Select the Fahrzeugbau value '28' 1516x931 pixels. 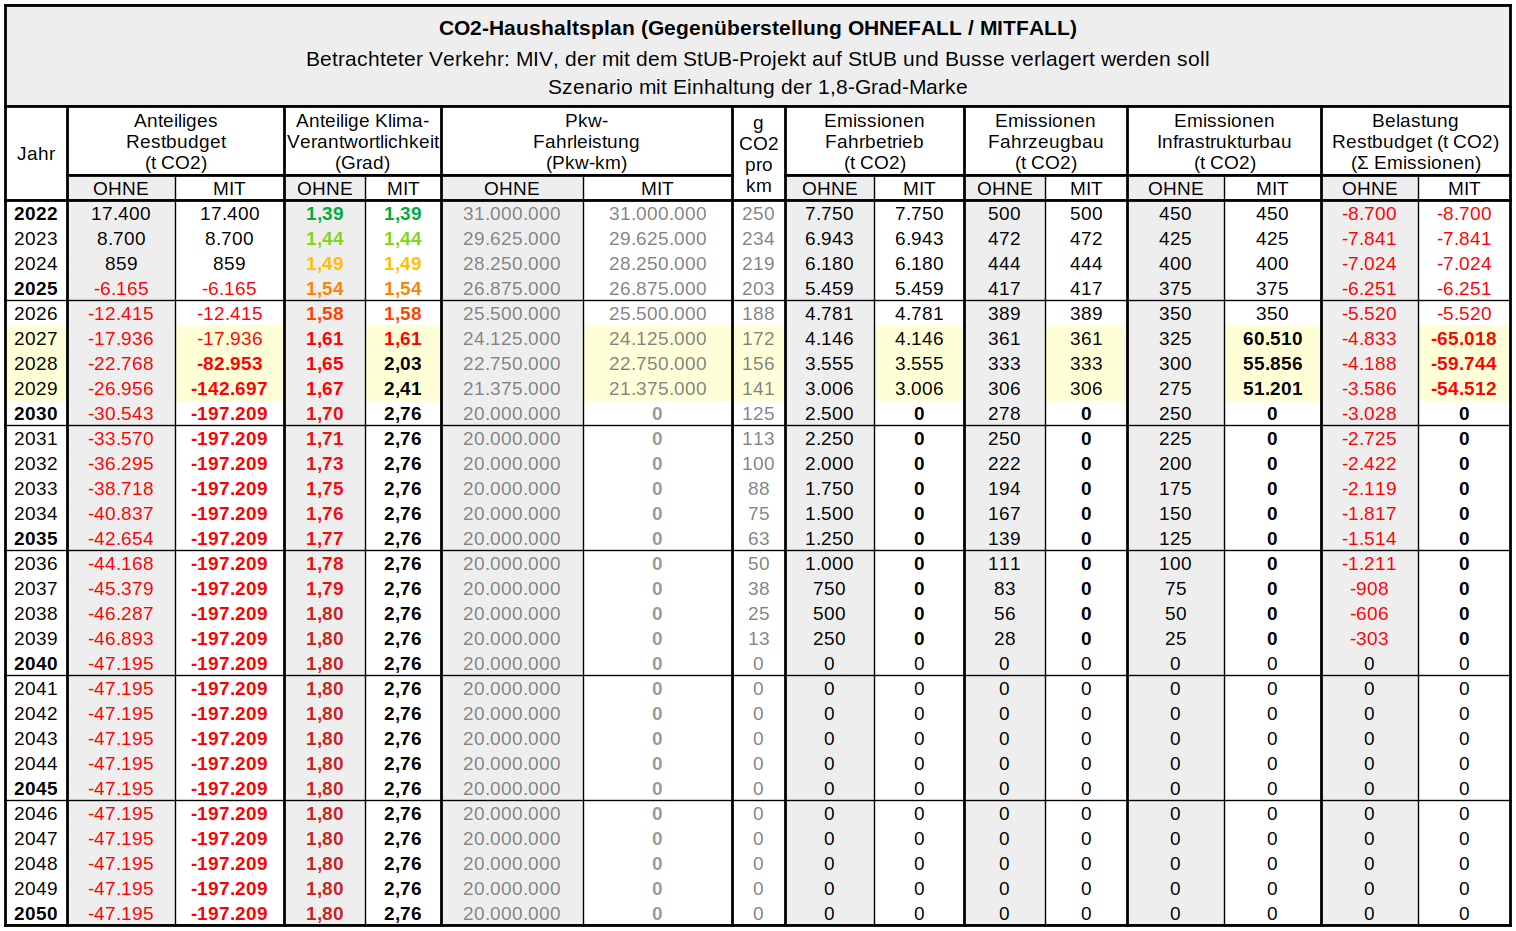coord(1004,639)
